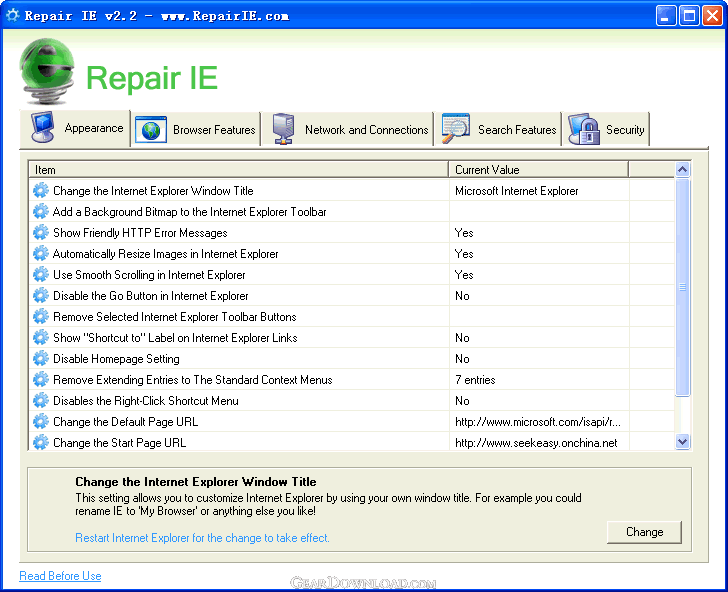This screenshot has width=728, height=592.
Task: Open the Search Features tab
Action: tap(497, 130)
